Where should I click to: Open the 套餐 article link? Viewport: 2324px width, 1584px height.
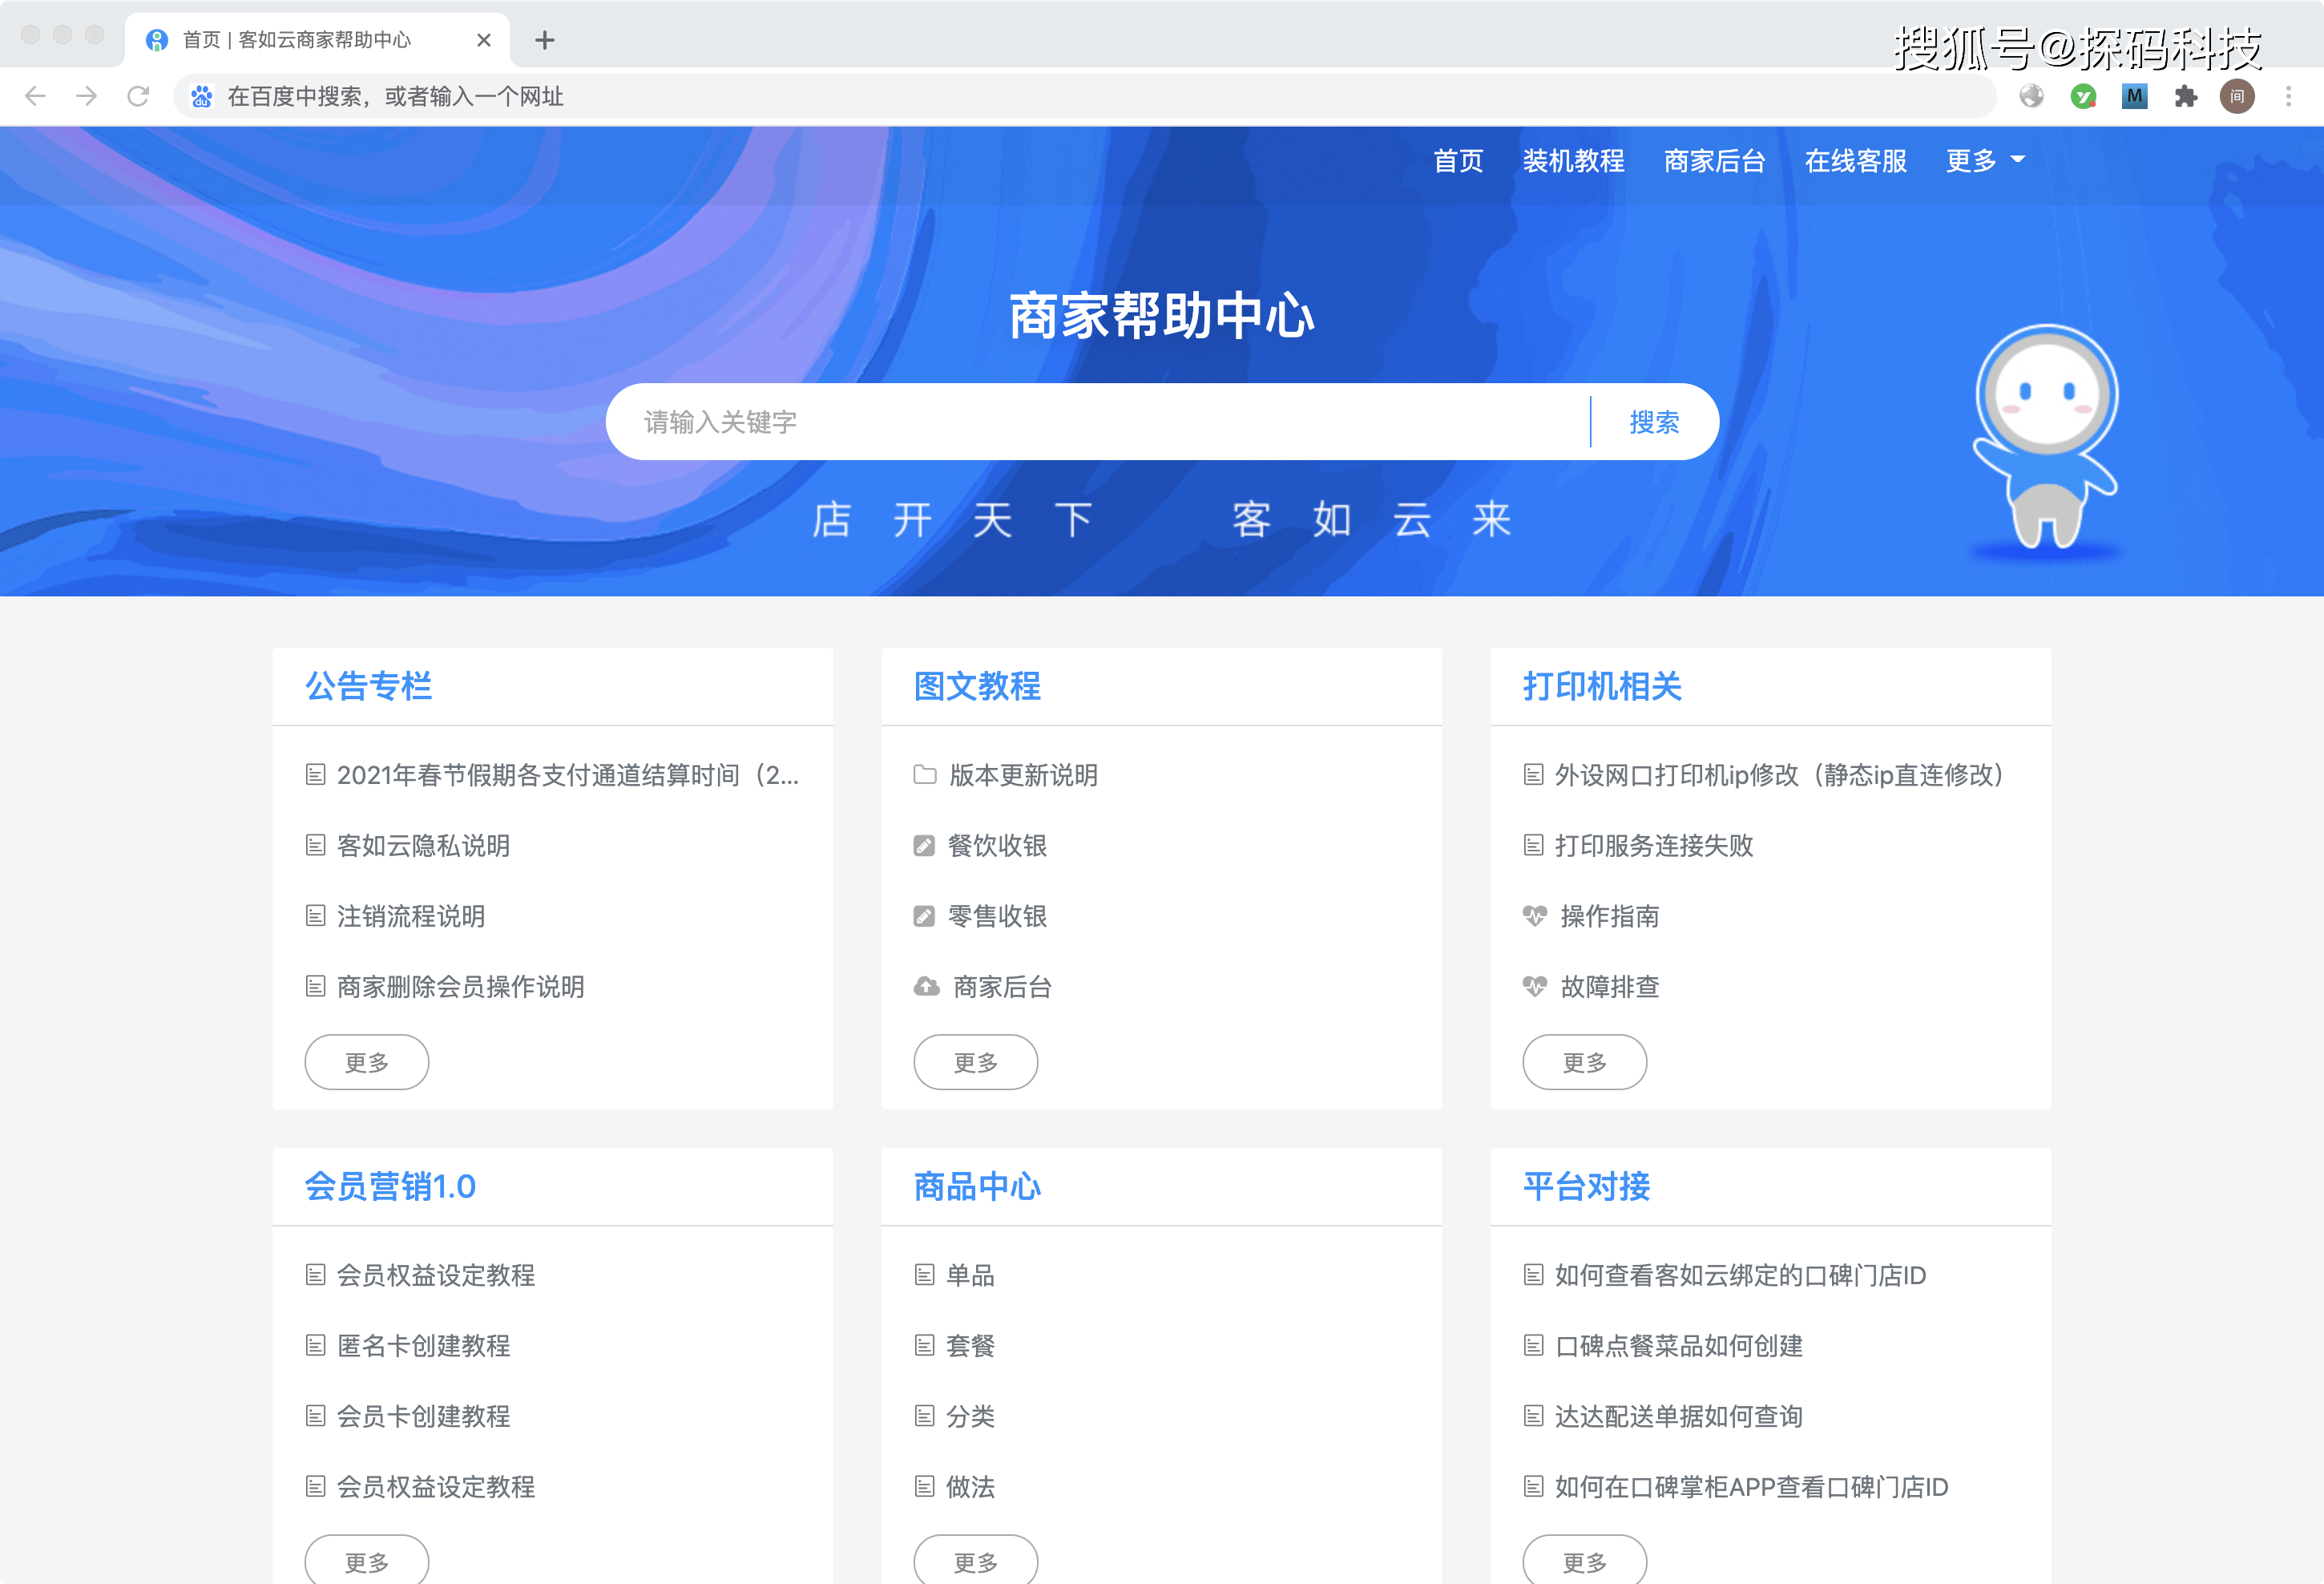click(970, 1346)
